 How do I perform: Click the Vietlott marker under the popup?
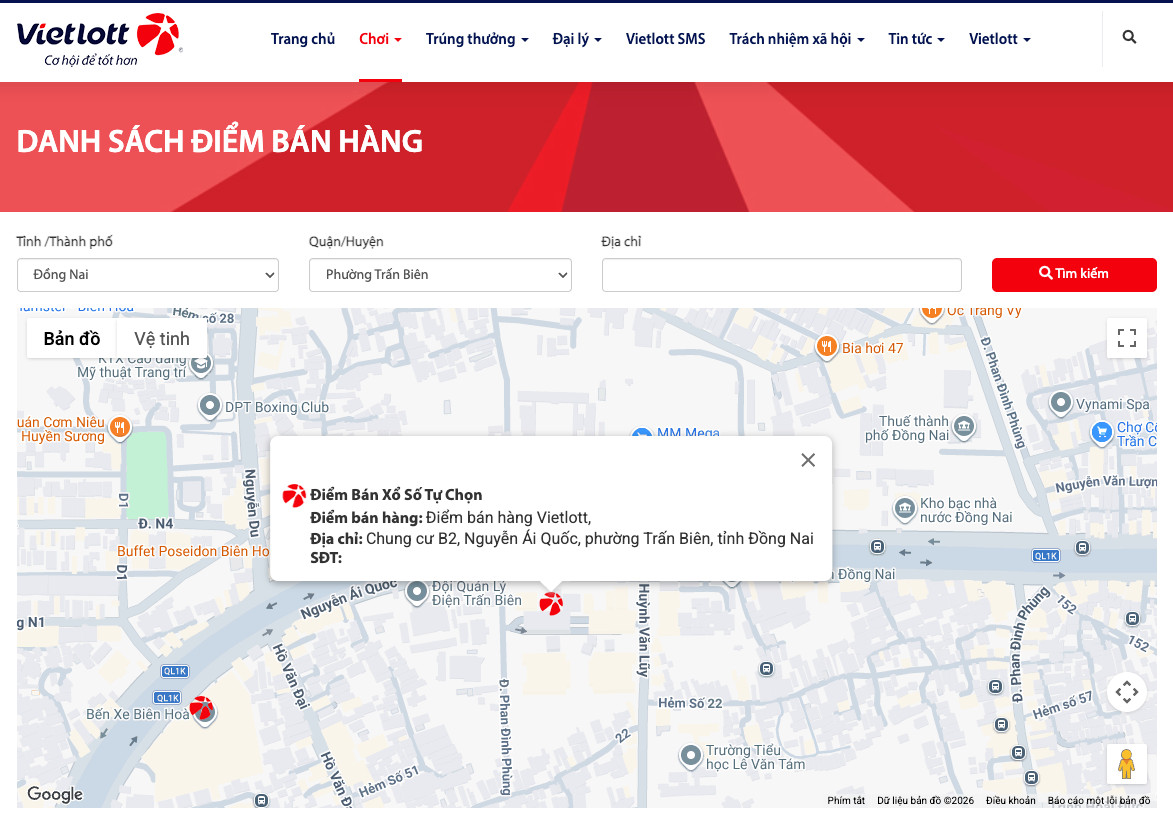click(x=551, y=603)
